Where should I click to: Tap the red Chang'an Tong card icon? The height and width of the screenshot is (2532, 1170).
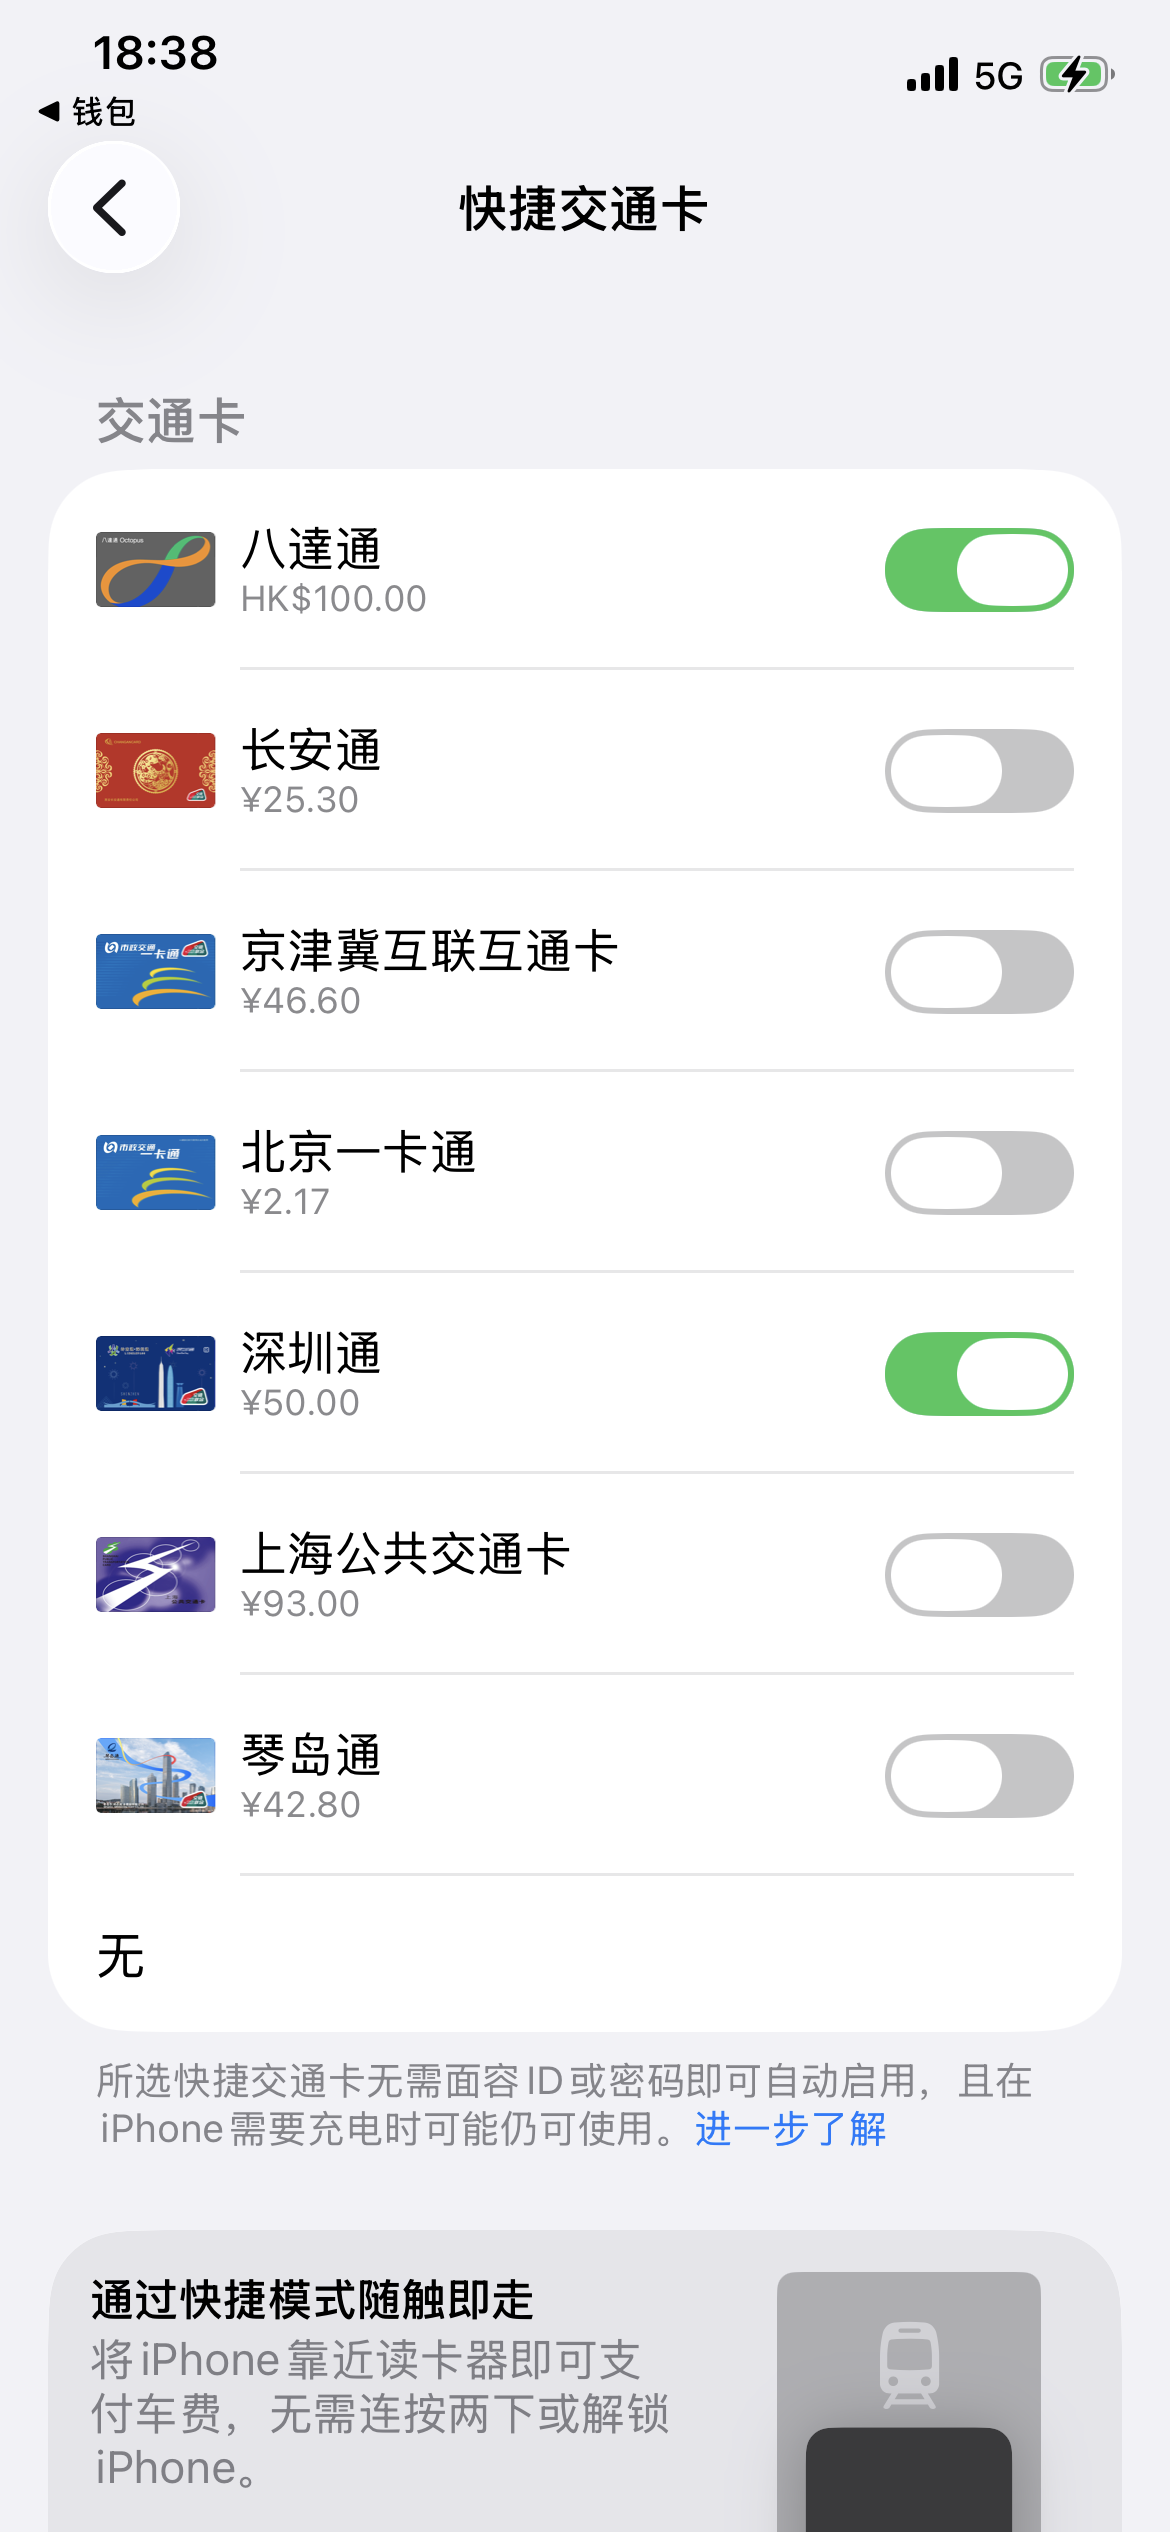155,771
